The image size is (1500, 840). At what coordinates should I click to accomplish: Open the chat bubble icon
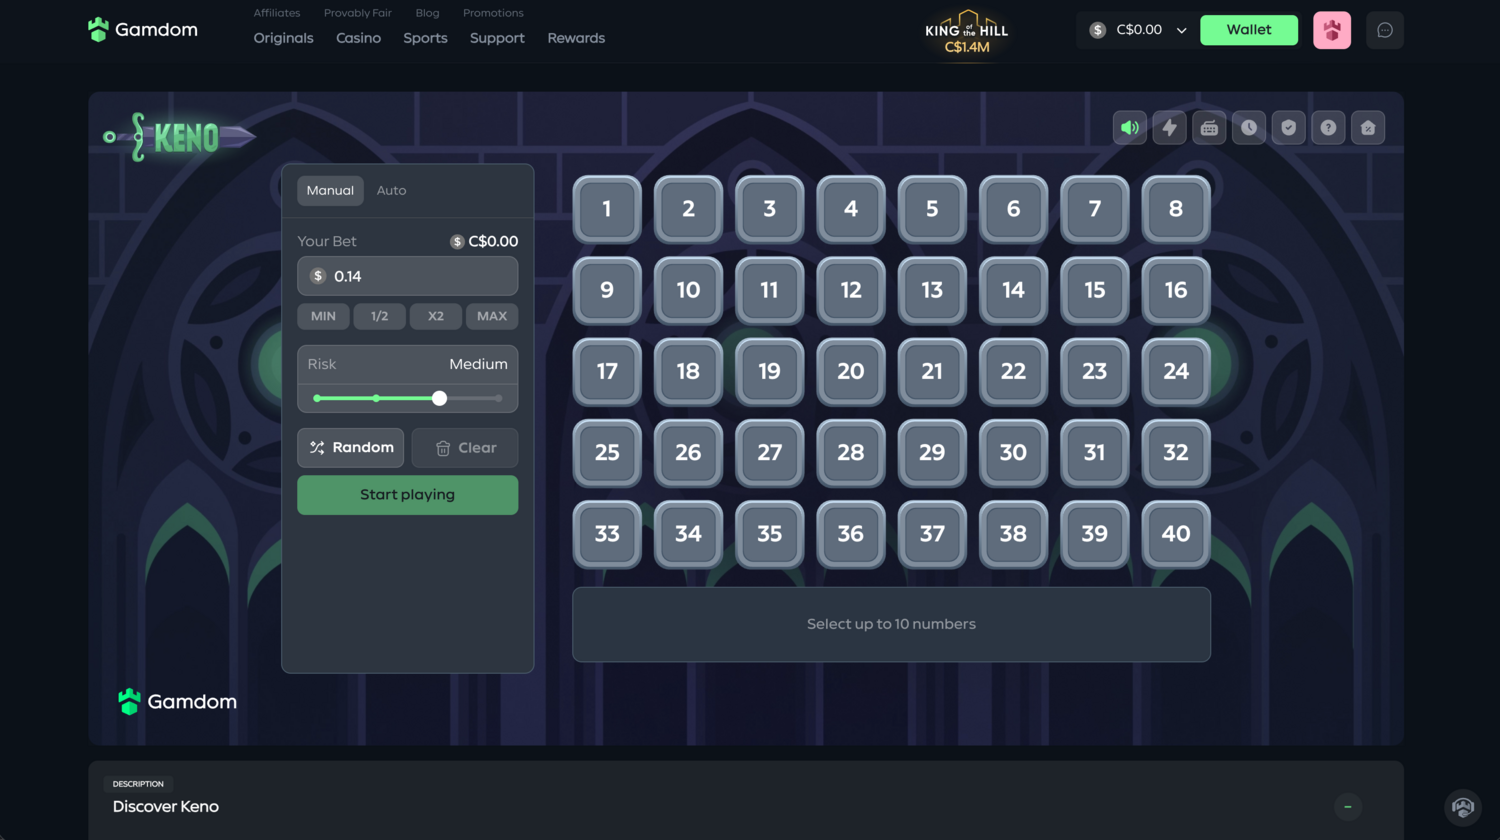(x=1385, y=30)
